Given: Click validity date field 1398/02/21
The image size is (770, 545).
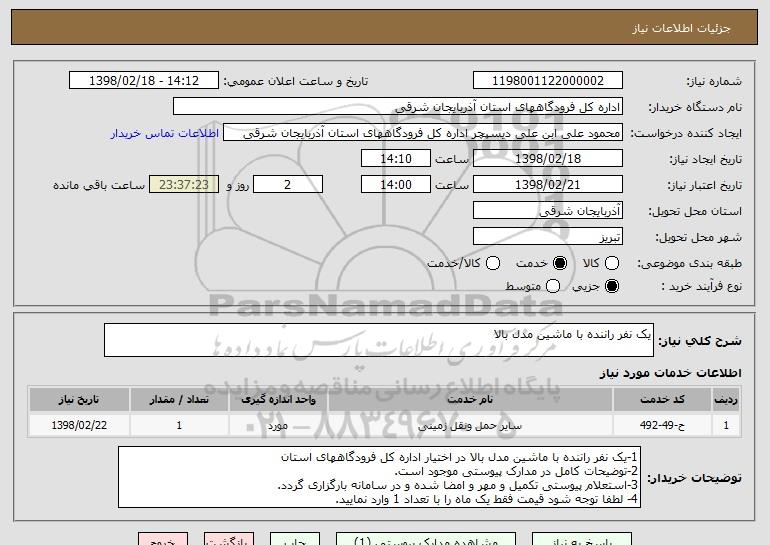Looking at the screenshot, I should (548, 185).
